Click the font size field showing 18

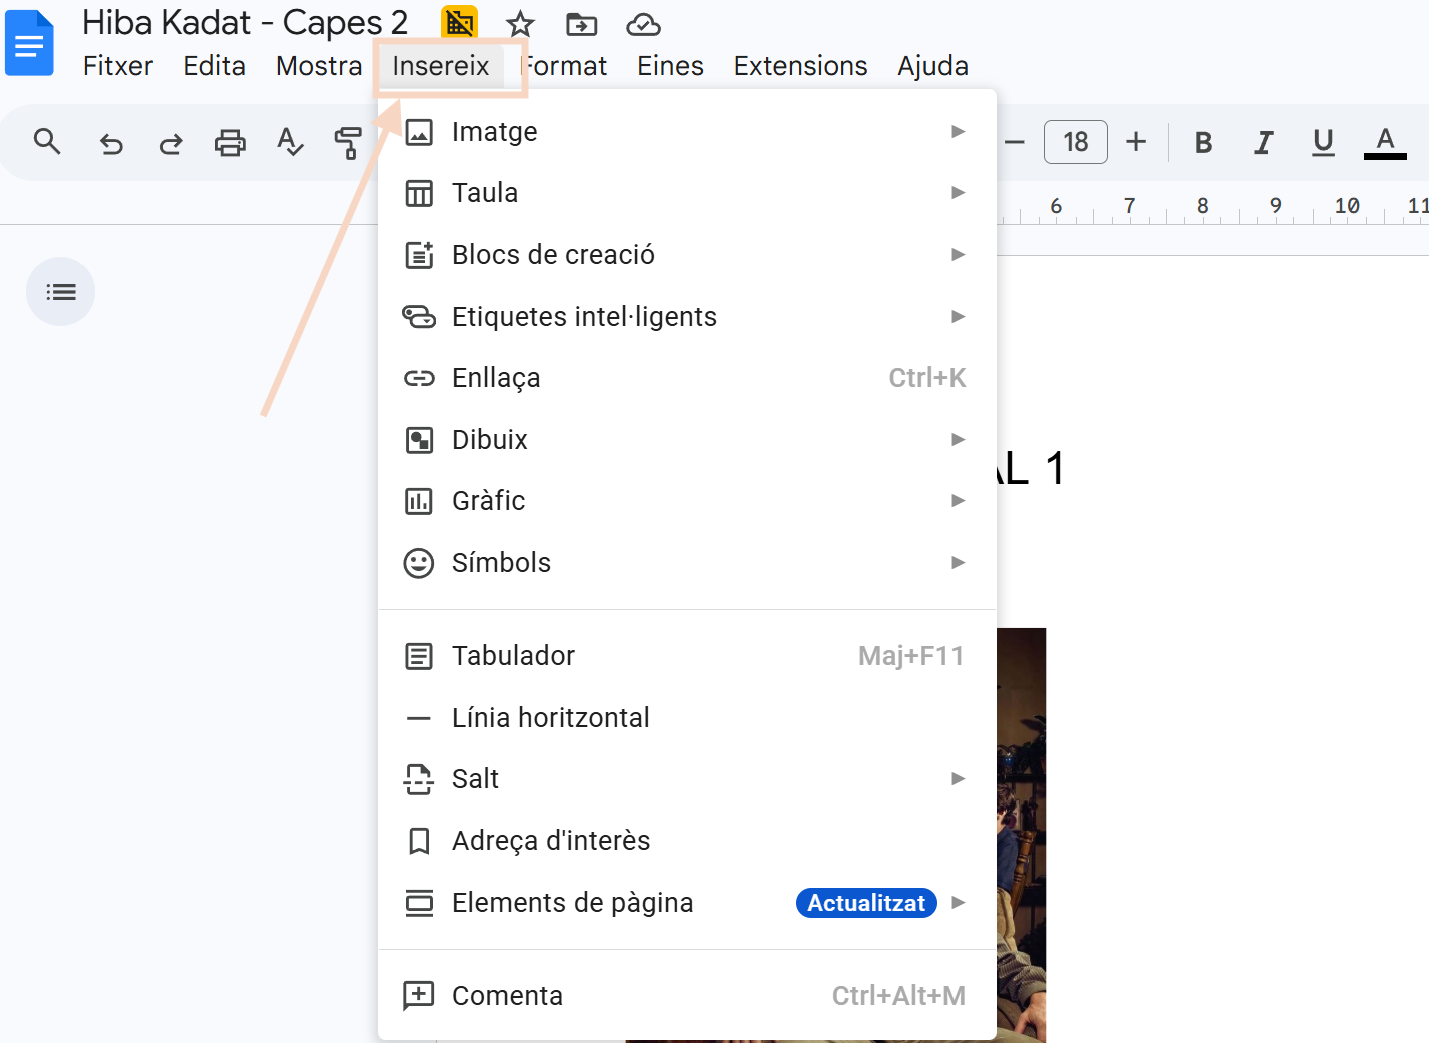1076,142
